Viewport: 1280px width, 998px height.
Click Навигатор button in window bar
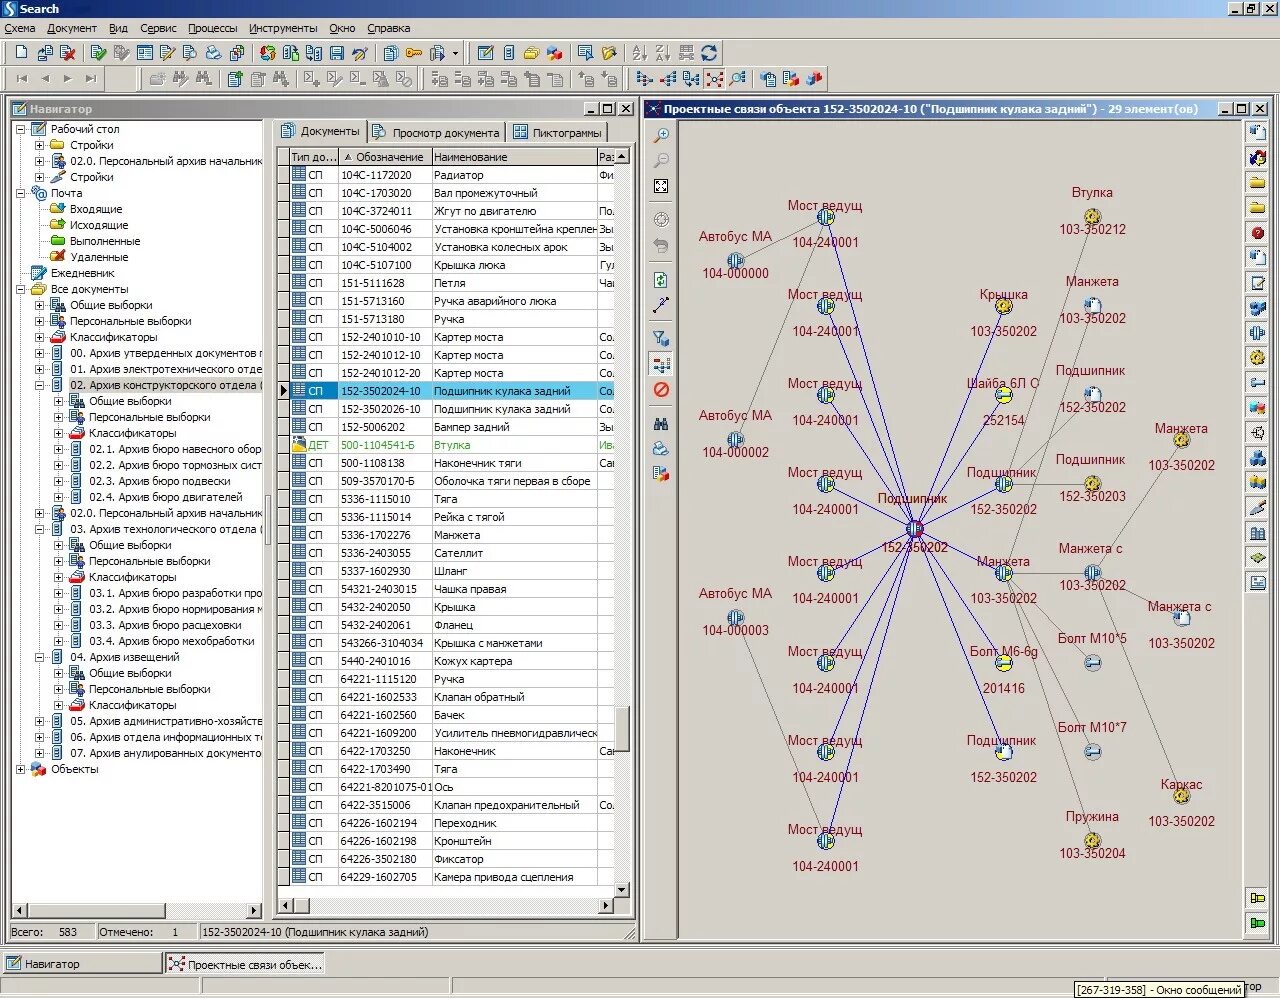click(82, 963)
